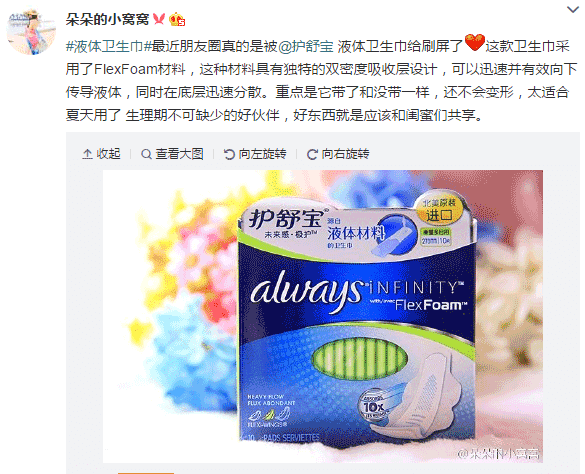585x474 pixels.
Task: Click the clockwise rotate arrow icon
Action: (x=312, y=154)
